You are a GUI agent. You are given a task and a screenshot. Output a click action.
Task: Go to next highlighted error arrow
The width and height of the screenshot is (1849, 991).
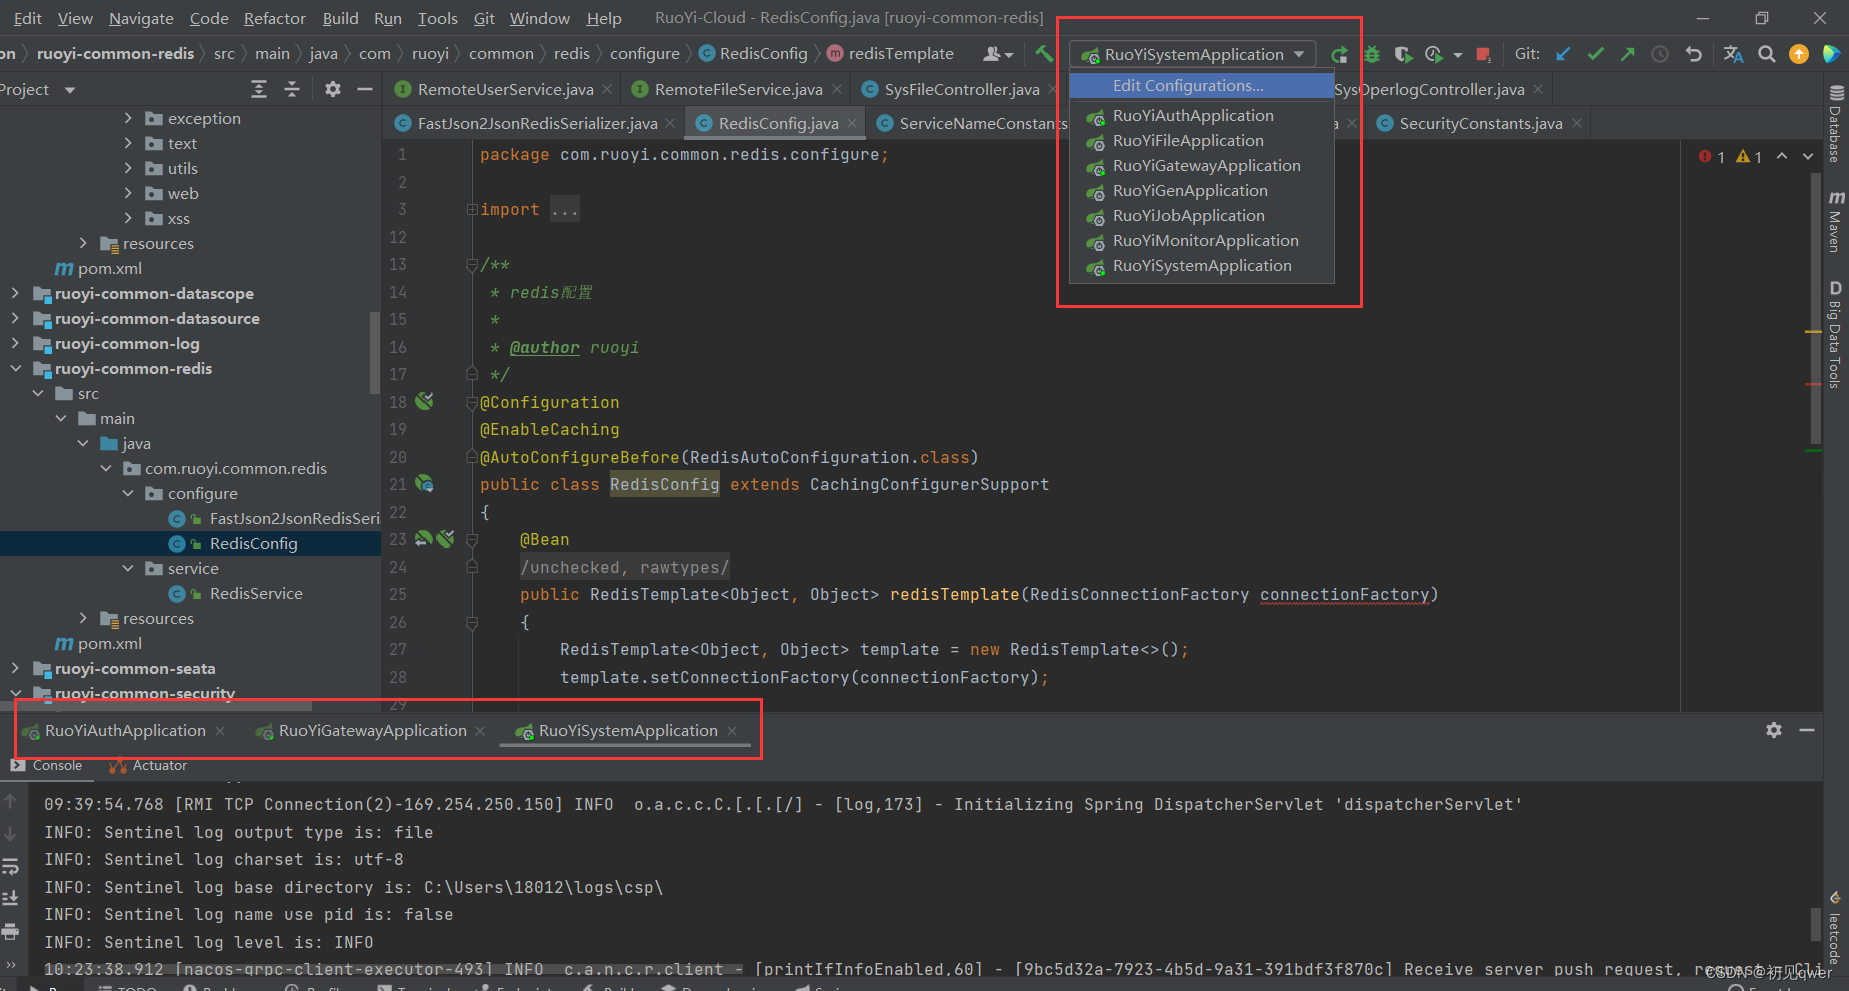[1808, 156]
